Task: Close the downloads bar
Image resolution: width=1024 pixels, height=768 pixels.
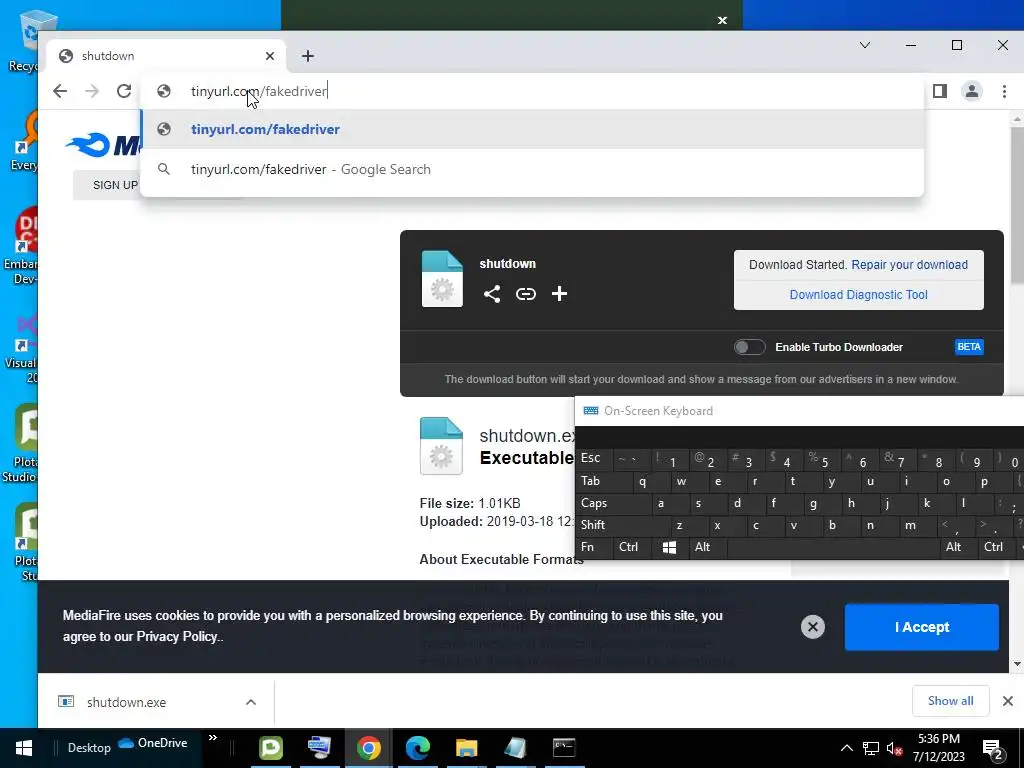Action: [1008, 701]
